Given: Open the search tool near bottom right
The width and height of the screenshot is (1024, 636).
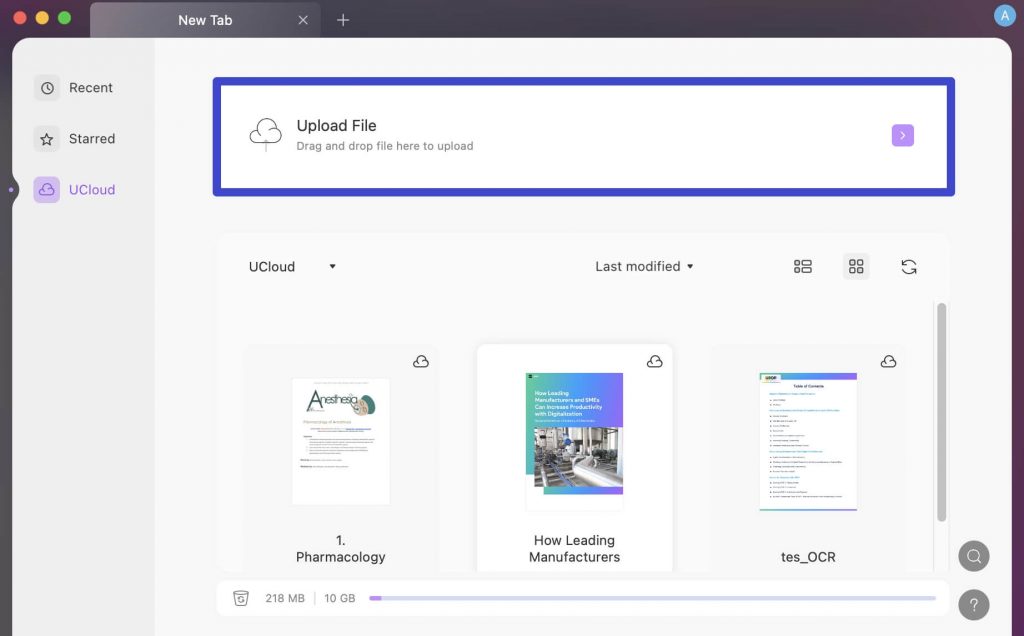Looking at the screenshot, I should 973,555.
